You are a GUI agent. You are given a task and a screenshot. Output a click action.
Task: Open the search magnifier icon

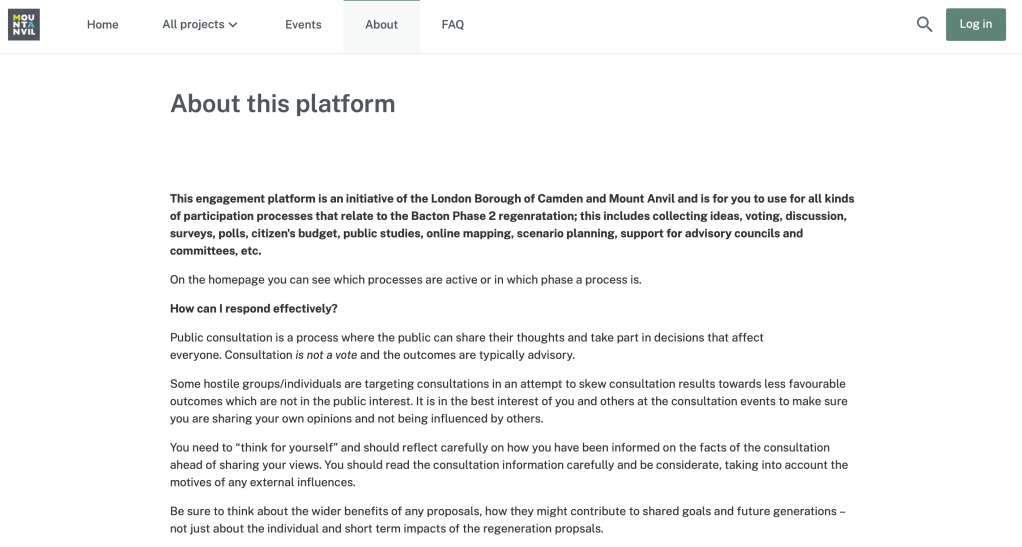[x=924, y=25]
